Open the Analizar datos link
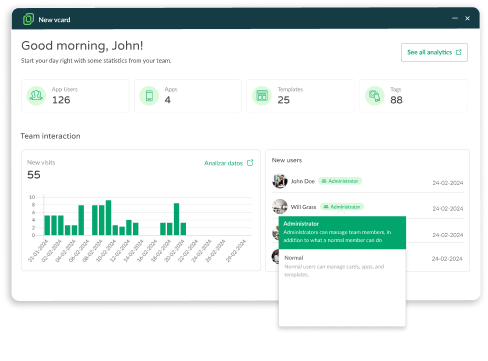The height and width of the screenshot is (361, 488). click(229, 163)
